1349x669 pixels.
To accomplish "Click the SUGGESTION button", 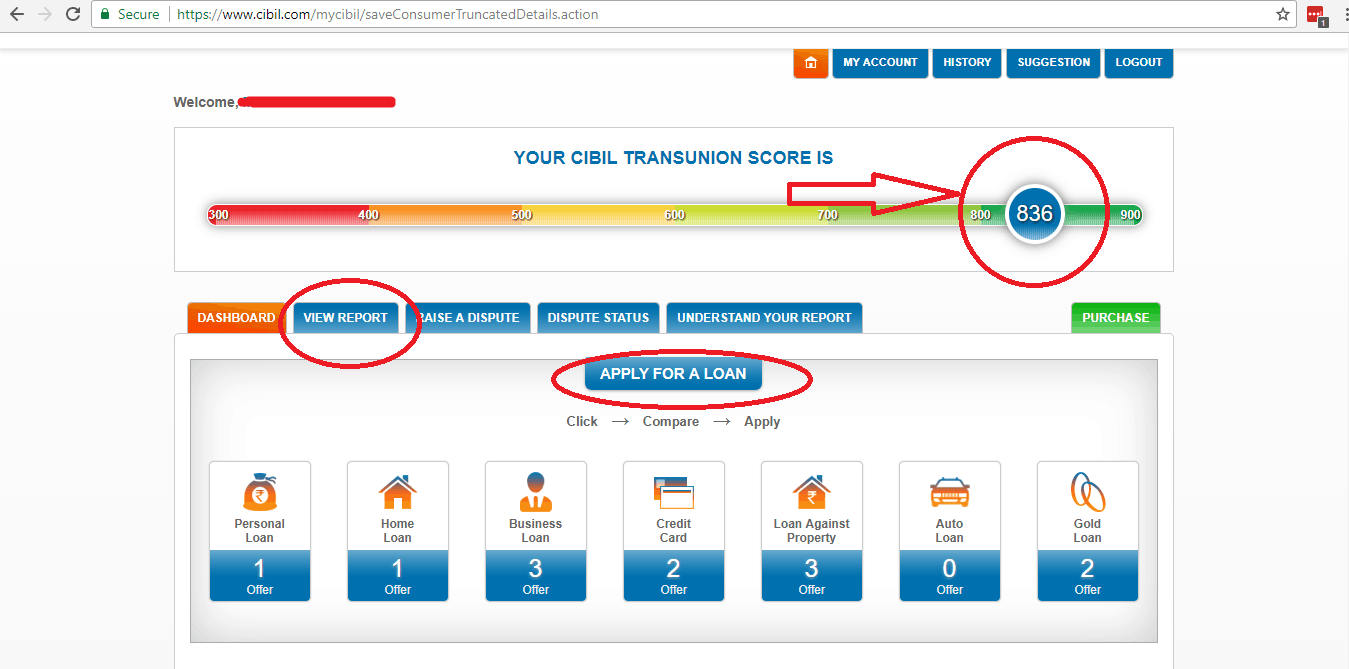I will [1054, 62].
